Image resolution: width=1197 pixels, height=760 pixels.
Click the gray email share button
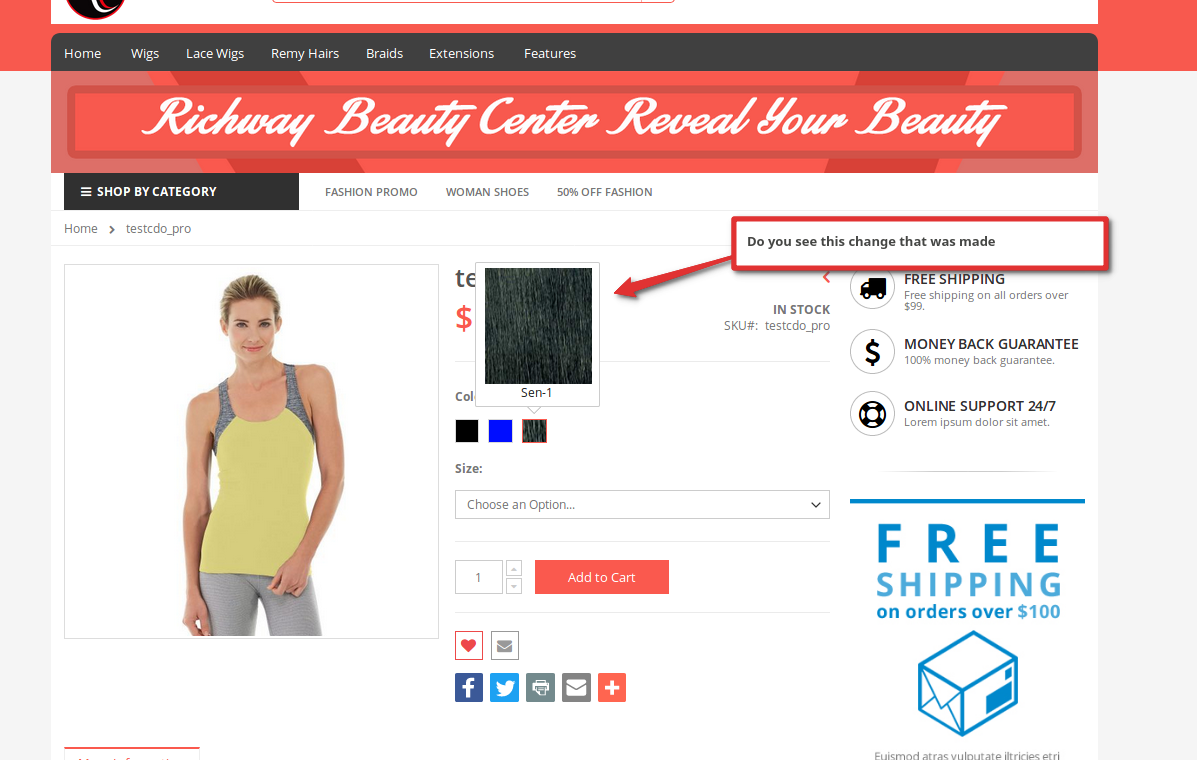[x=576, y=688]
